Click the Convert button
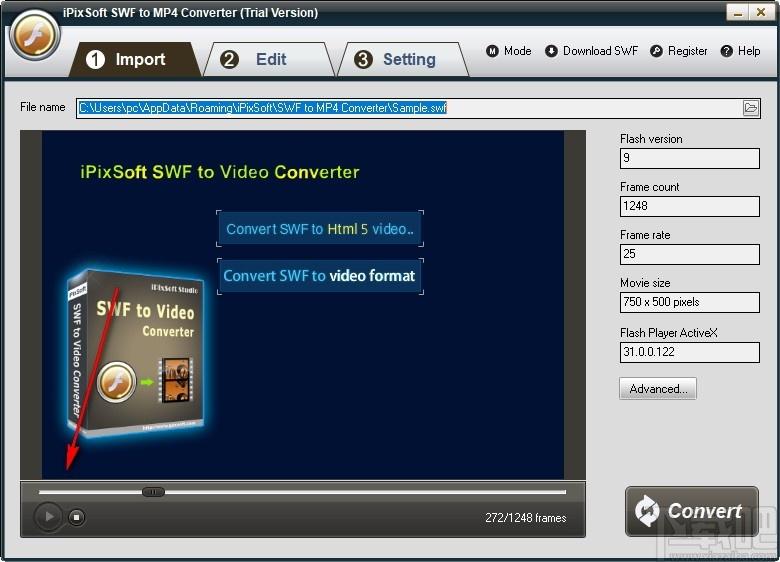The width and height of the screenshot is (780, 562). point(691,511)
